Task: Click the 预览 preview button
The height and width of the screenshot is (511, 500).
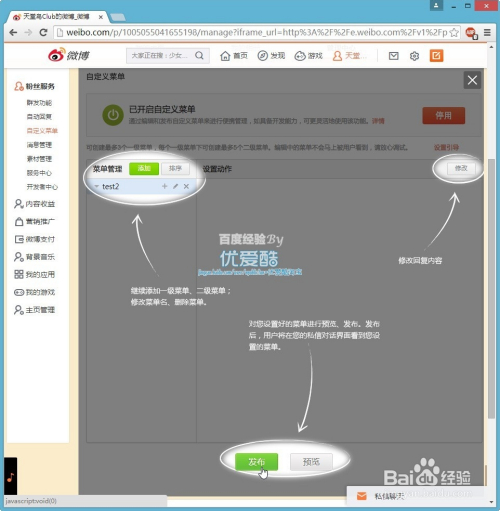Action: point(311,462)
